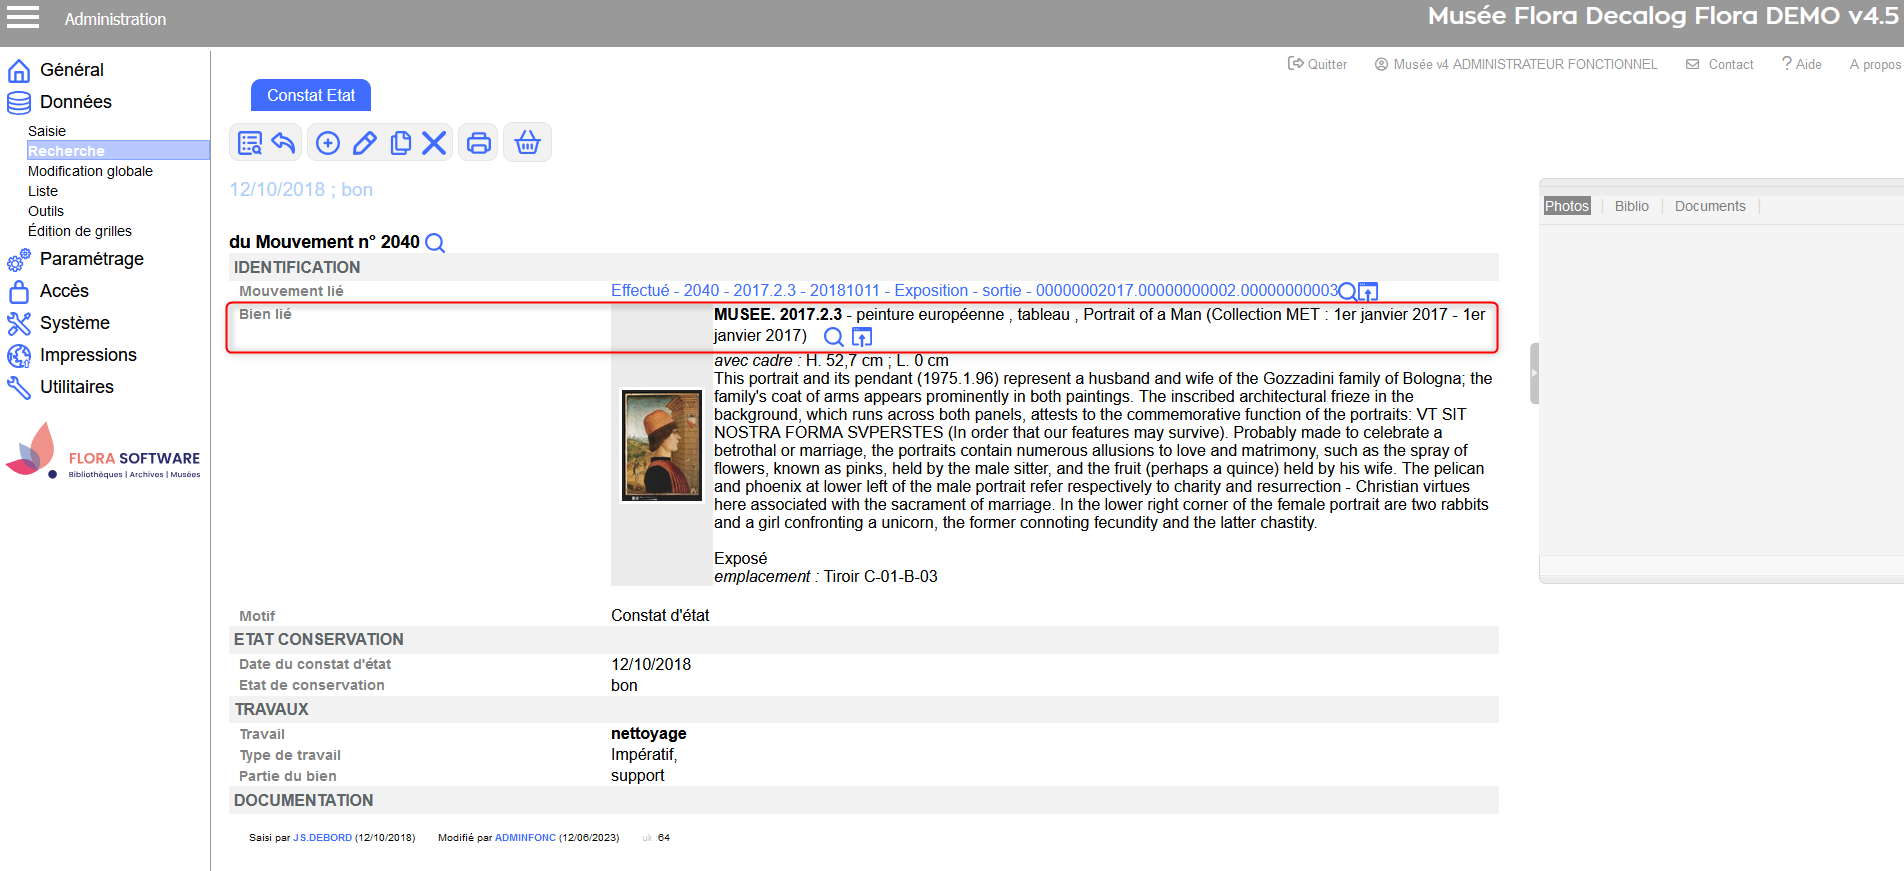Viewport: 1904px width, 871px height.
Task: Click the pencil edit icon
Action: (365, 143)
